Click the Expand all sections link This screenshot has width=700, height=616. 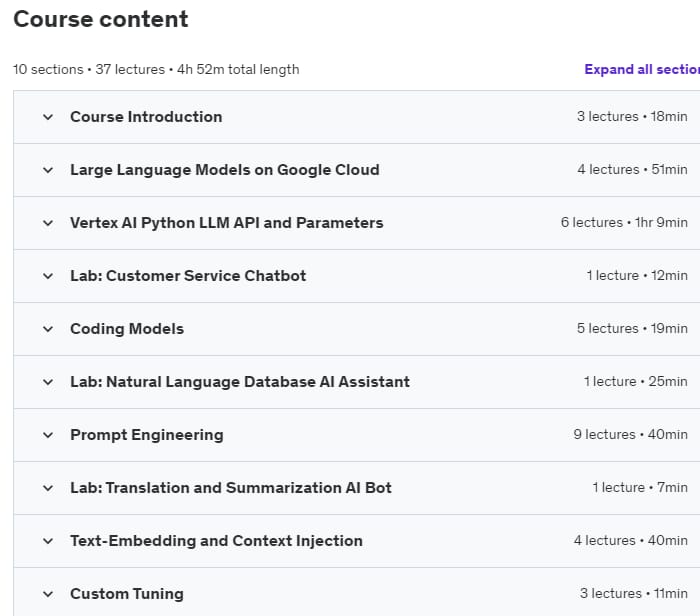click(642, 70)
